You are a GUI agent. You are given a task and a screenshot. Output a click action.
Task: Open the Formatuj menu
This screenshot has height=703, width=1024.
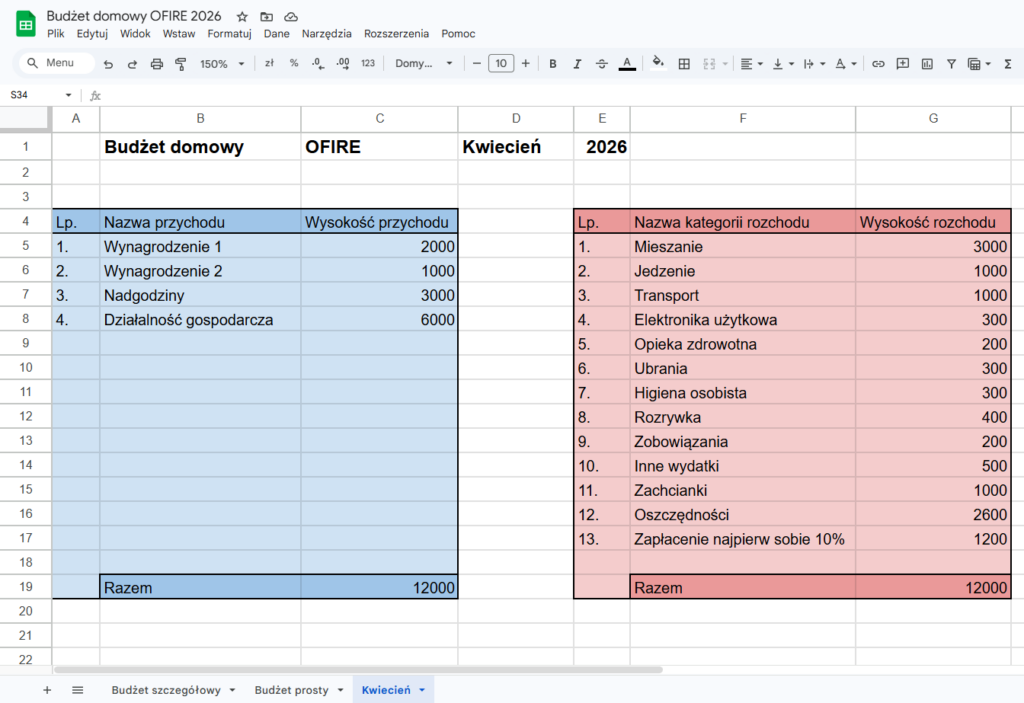(x=229, y=33)
